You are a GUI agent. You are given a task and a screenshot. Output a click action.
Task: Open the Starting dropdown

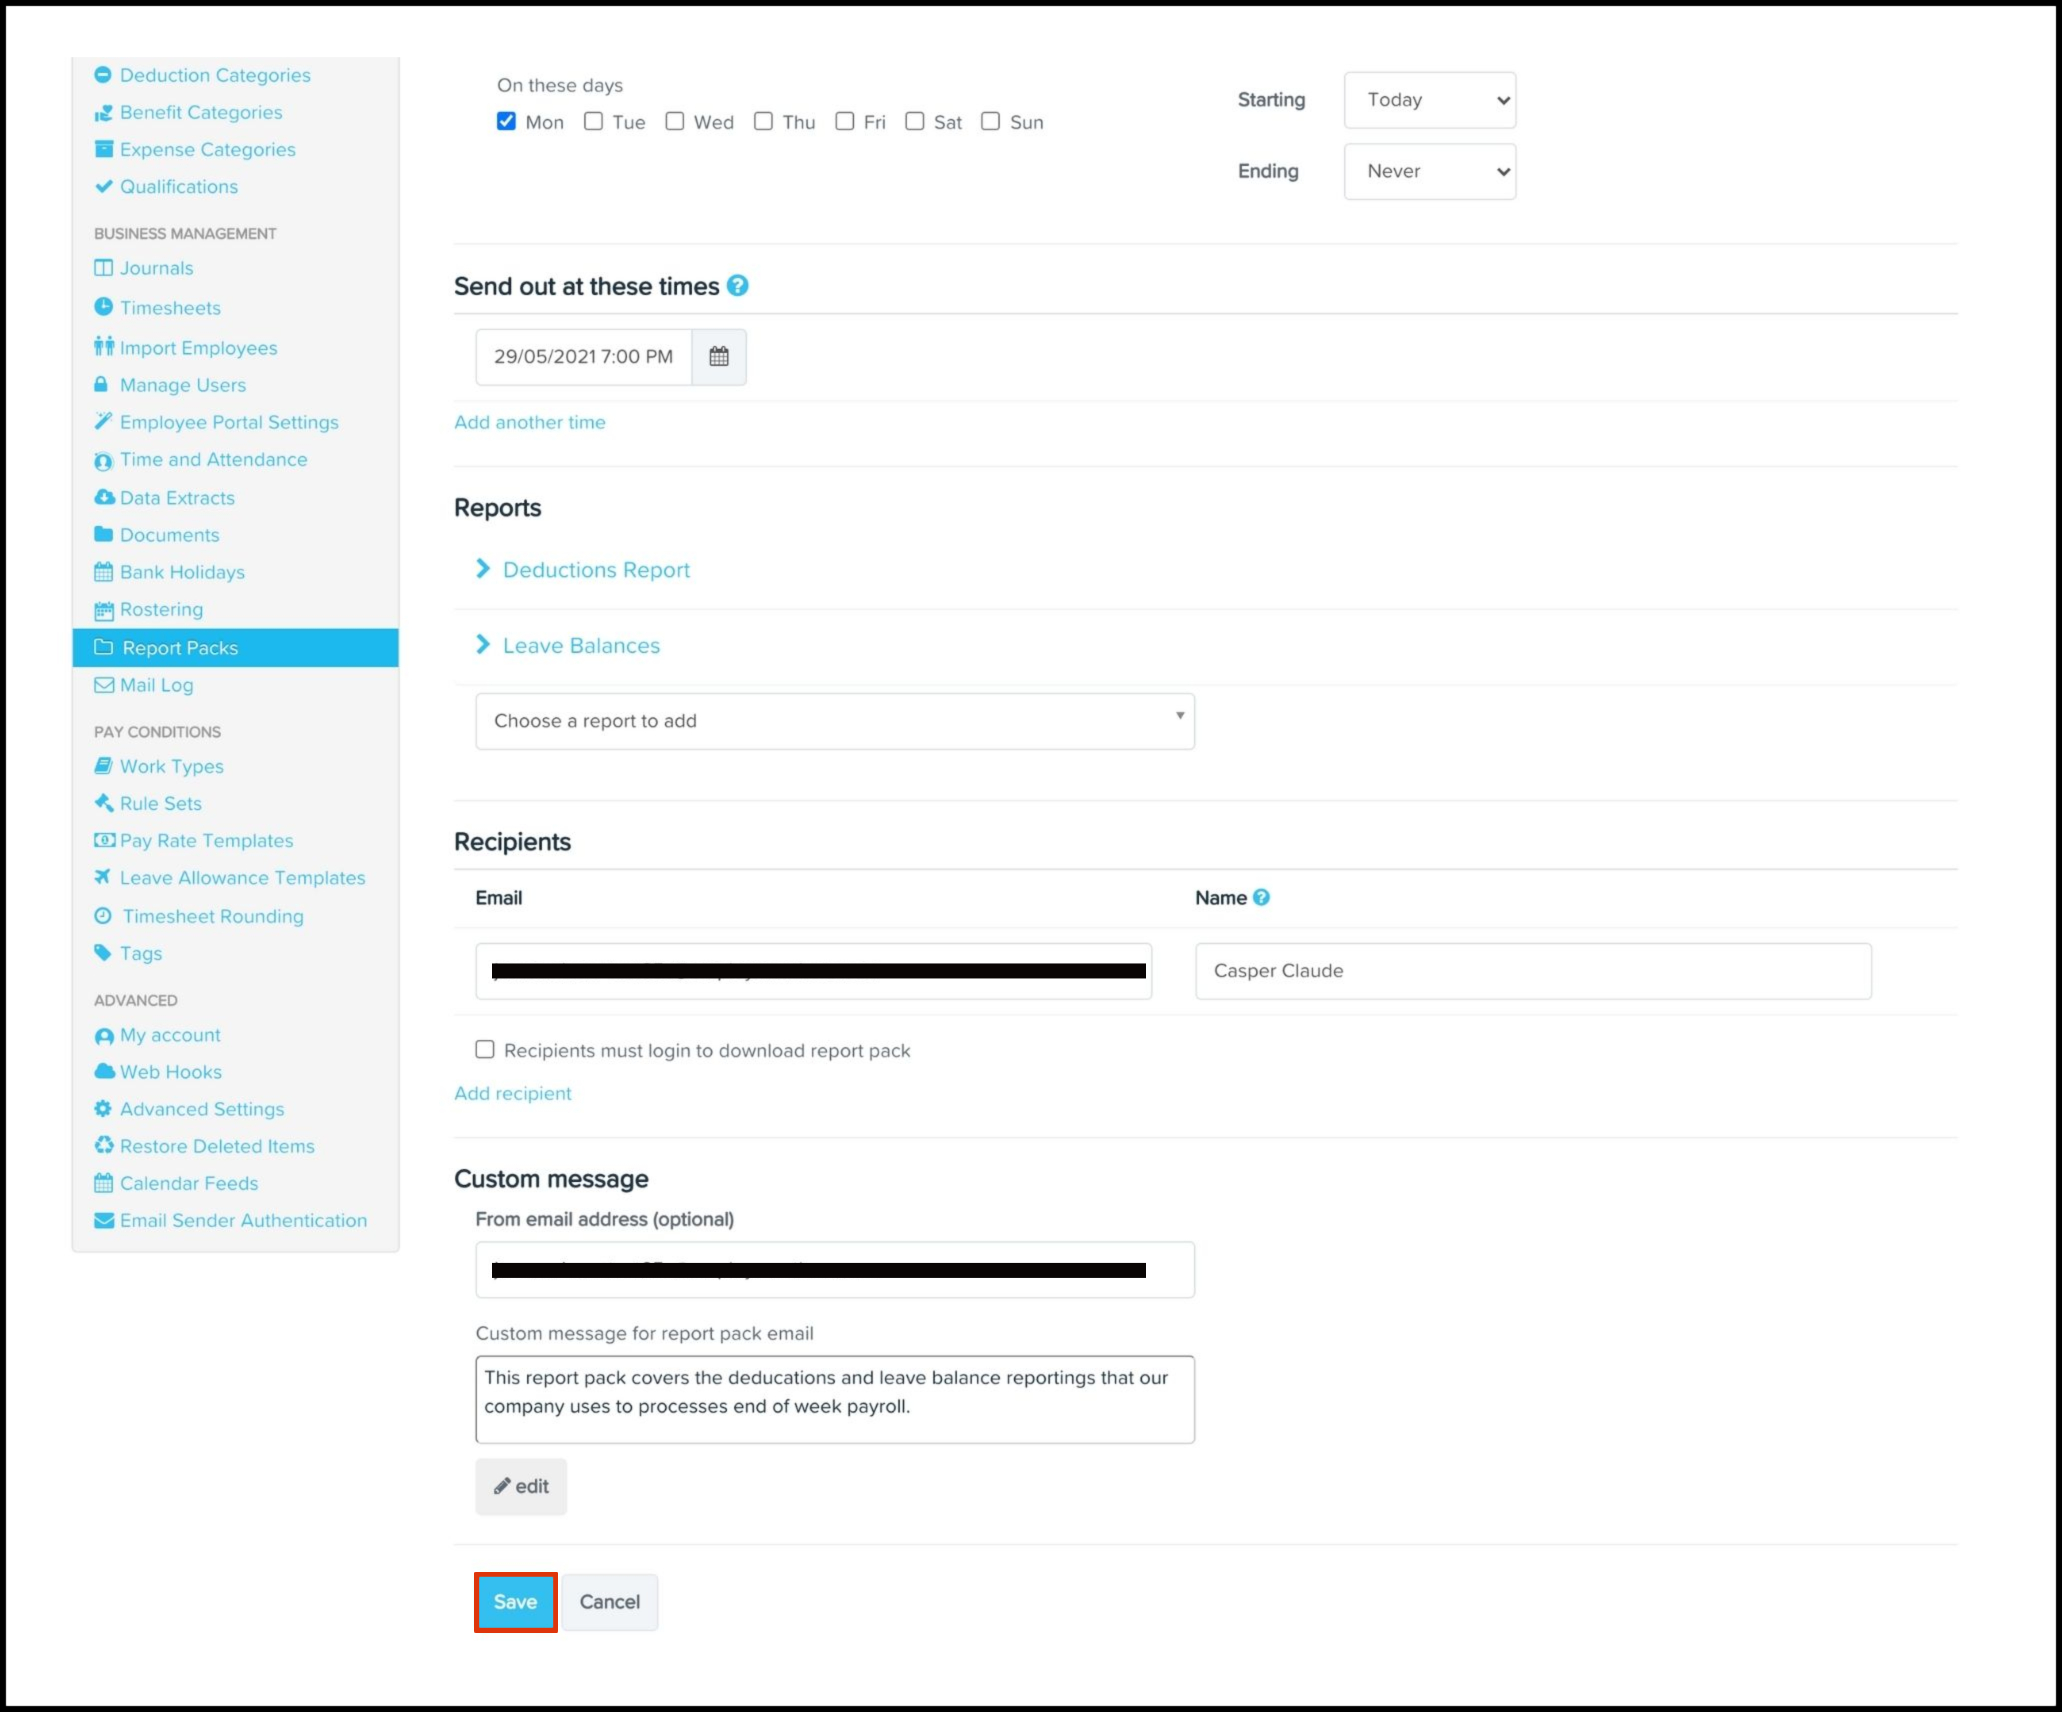[x=1429, y=100]
